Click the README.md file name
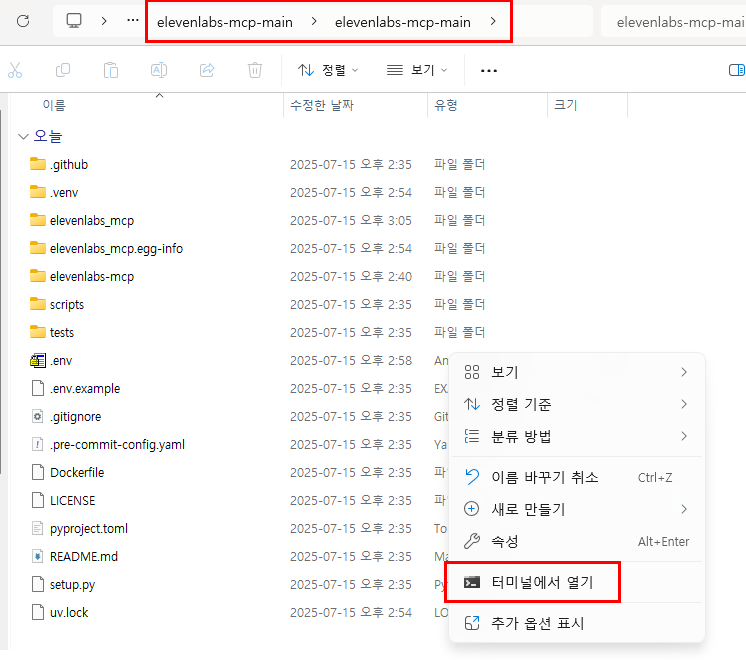The width and height of the screenshot is (746, 660). tap(84, 557)
